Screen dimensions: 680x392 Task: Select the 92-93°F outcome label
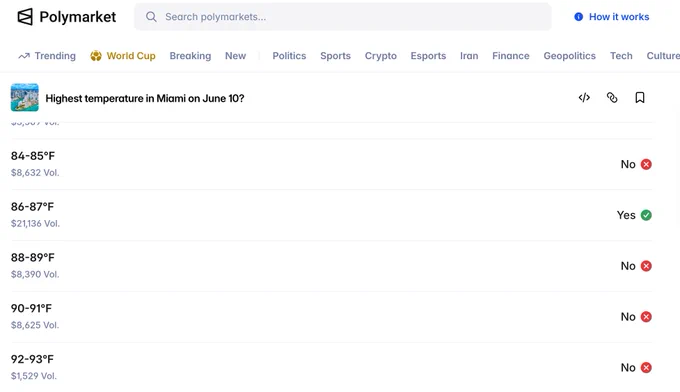[33, 359]
